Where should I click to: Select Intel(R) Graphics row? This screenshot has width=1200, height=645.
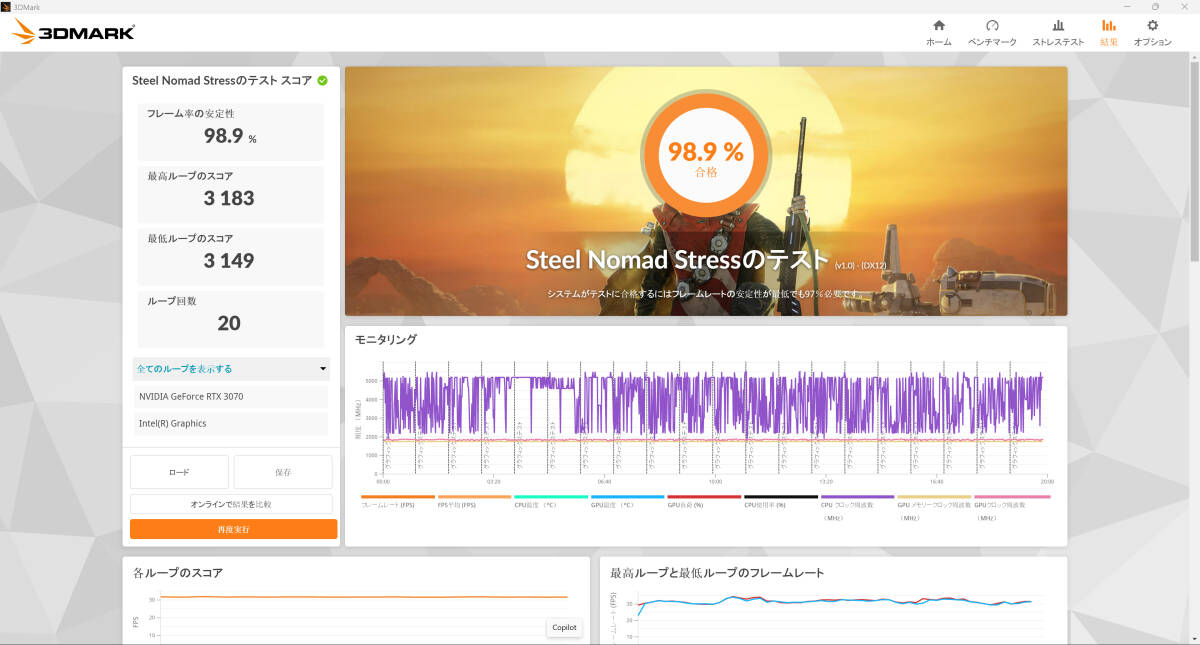point(231,423)
